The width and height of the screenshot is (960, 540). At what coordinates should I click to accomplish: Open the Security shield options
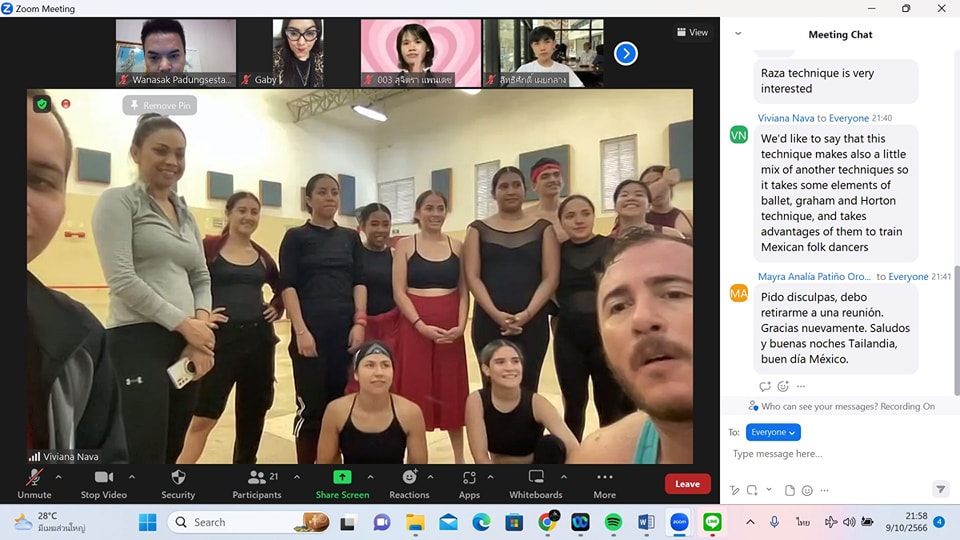tap(178, 482)
